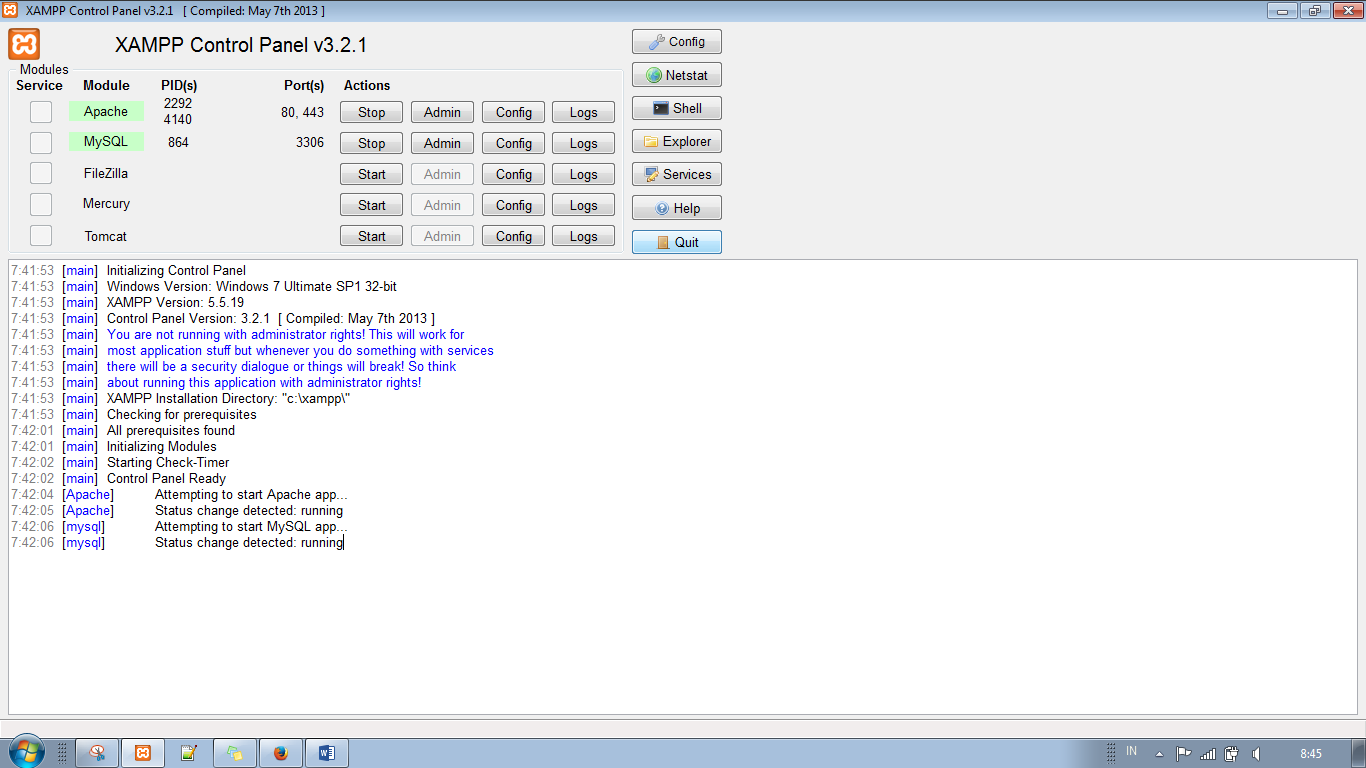Viewport: 1366px width, 768px height.
Task: Check the FileZilla service checkbox
Action: pos(40,173)
